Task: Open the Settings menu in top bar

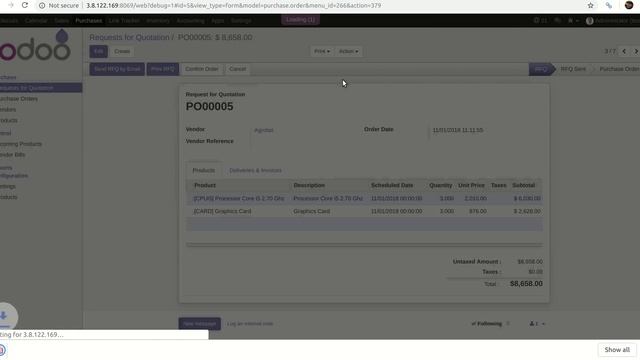Action: coord(241,20)
